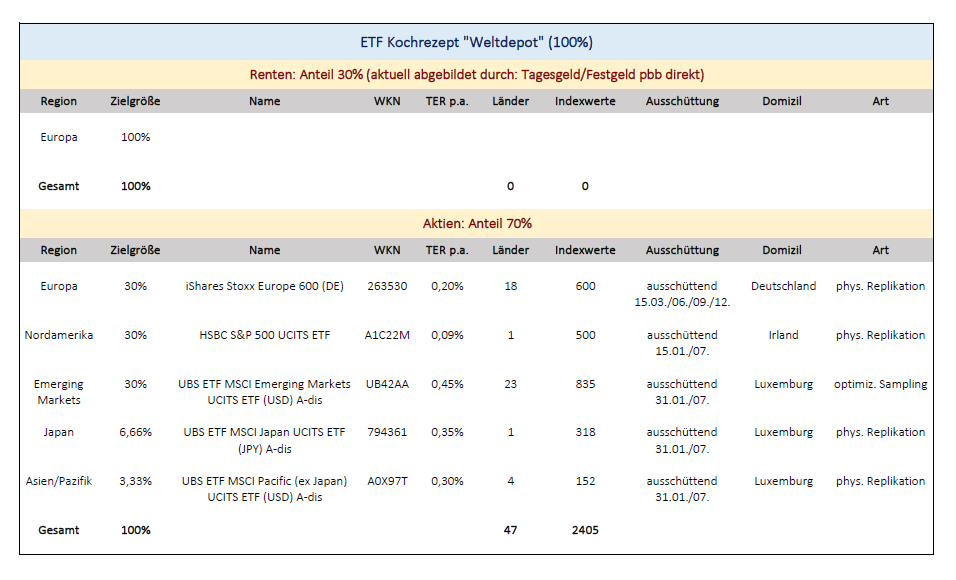Click the TER value 0,09%
Screen dimensions: 956x580
point(447,335)
